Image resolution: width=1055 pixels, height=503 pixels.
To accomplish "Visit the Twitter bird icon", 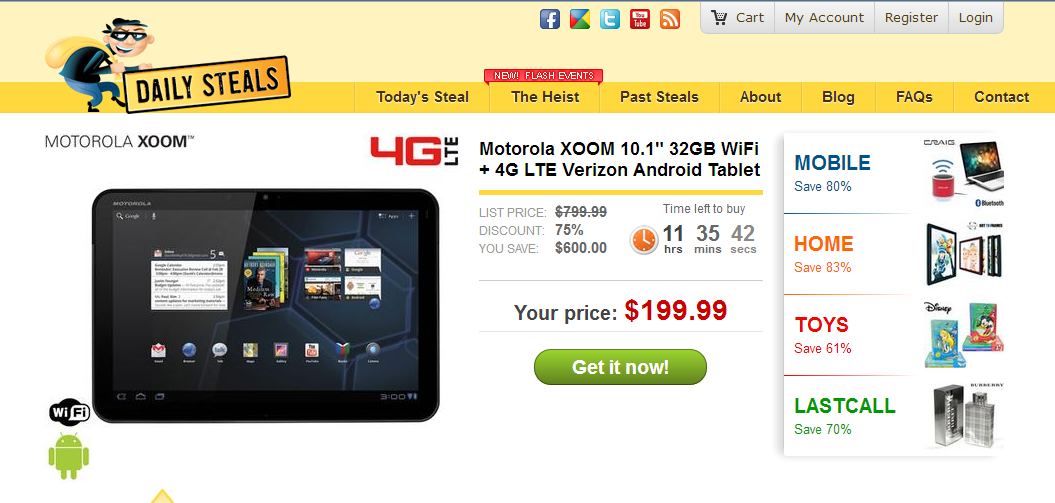I will click(610, 19).
